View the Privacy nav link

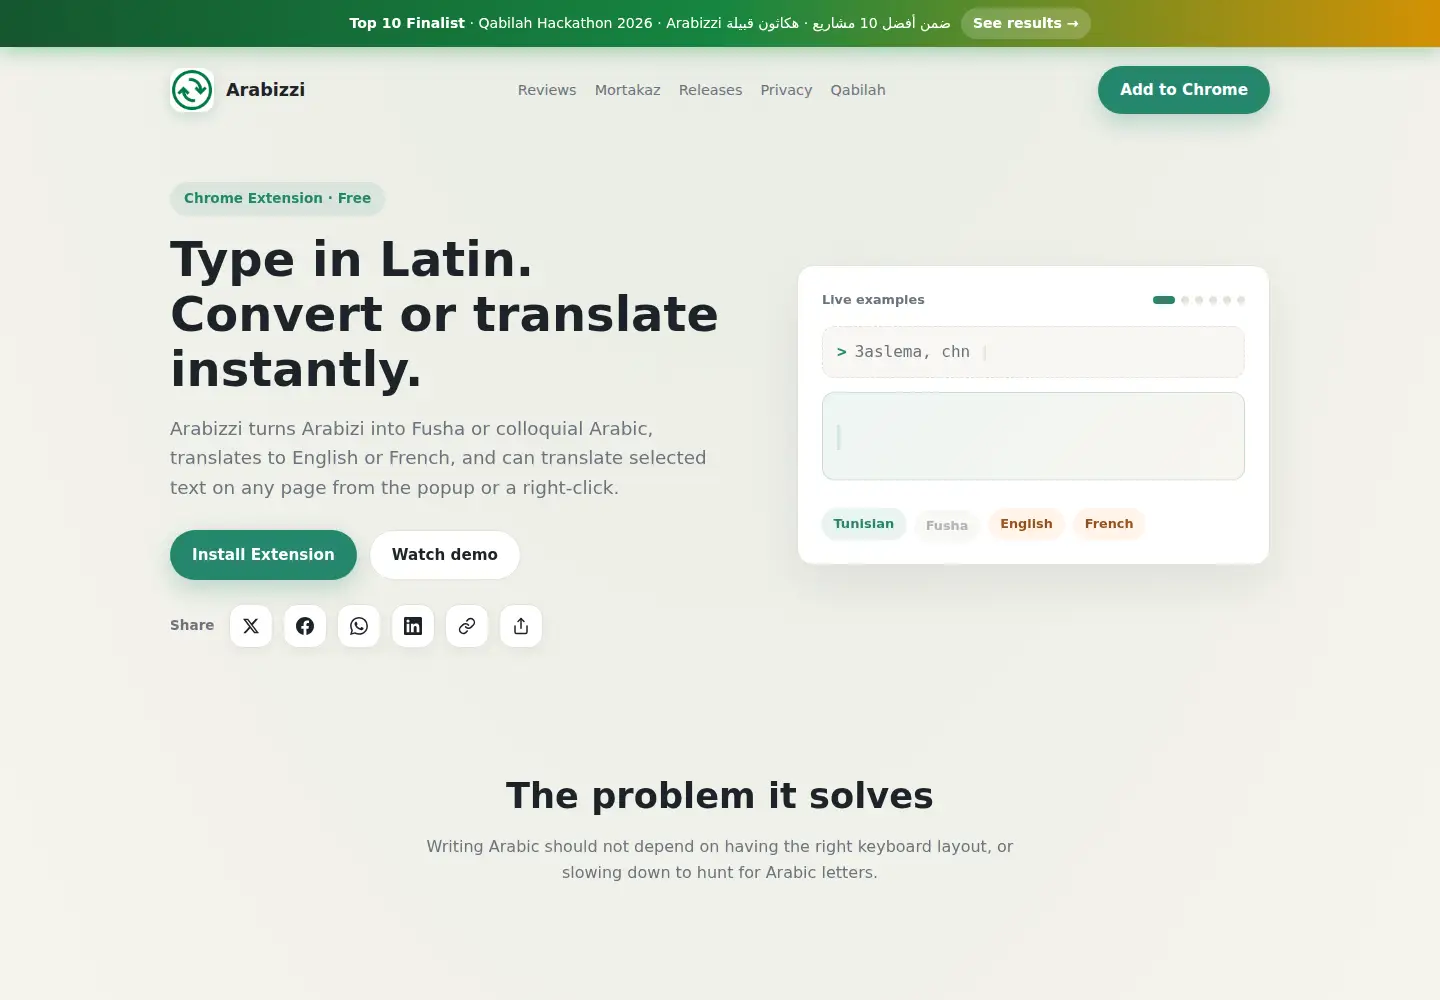click(786, 90)
